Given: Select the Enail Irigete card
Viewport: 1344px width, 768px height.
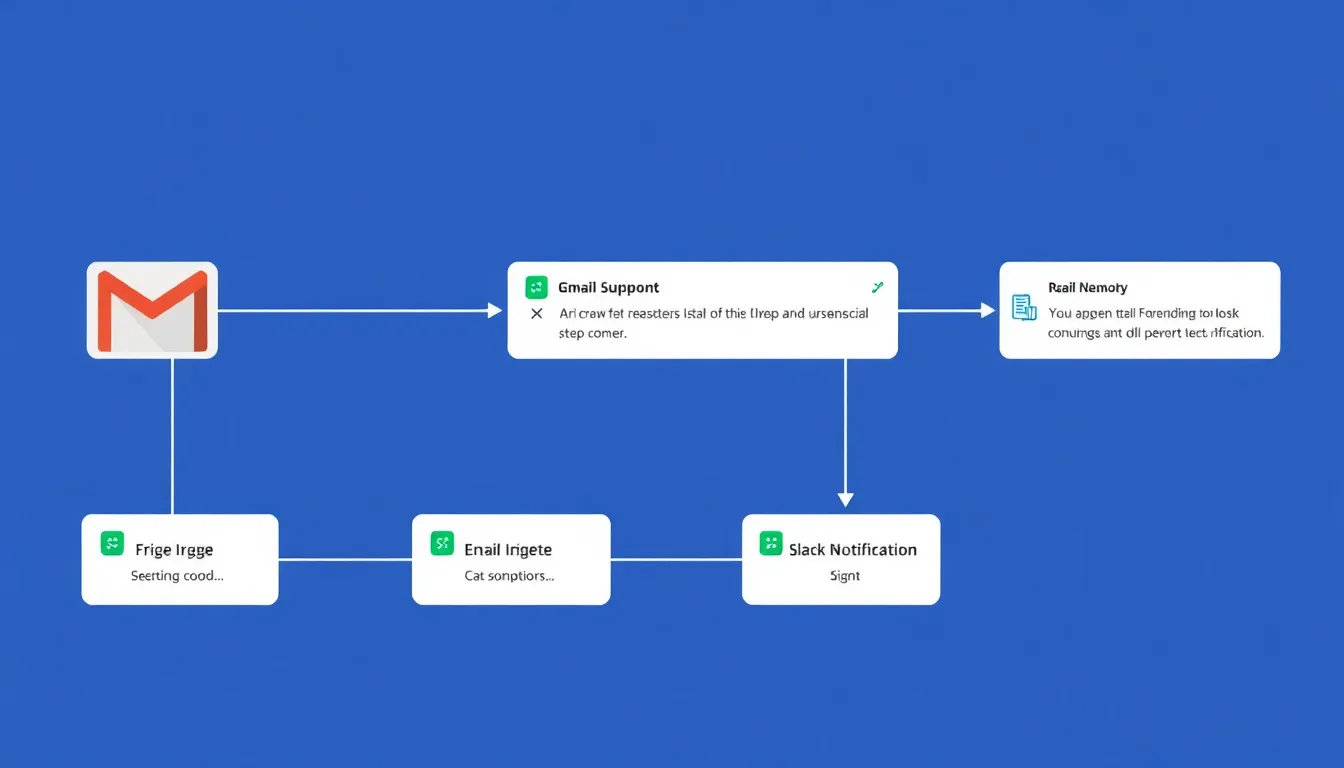Looking at the screenshot, I should pyautogui.click(x=510, y=558).
